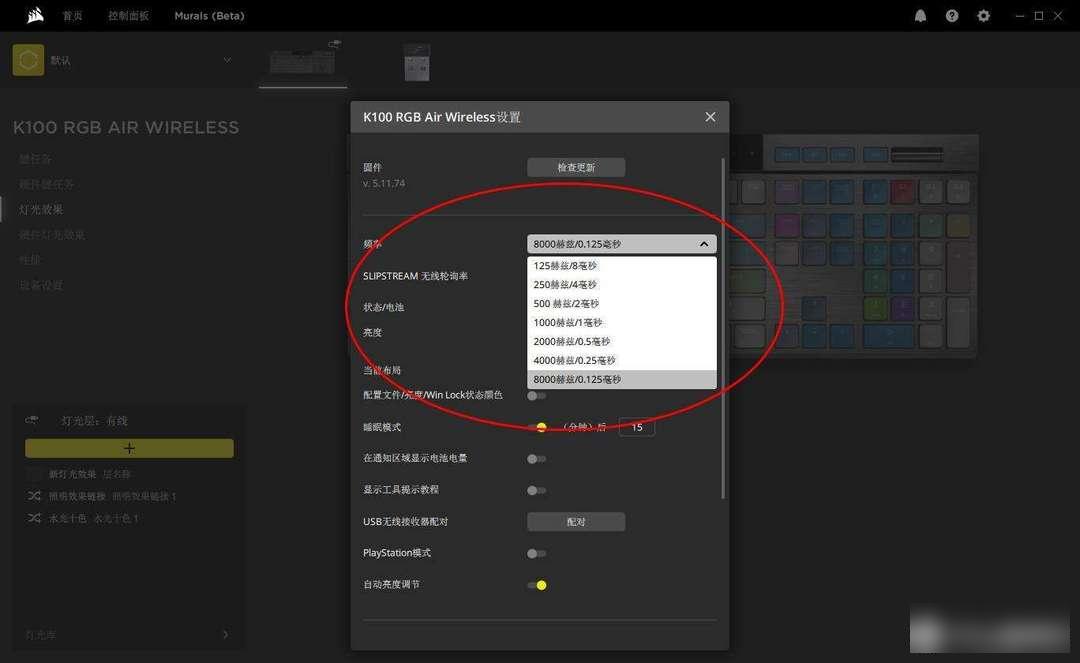Open 控制面板 tab
This screenshot has height=663, width=1080.
pyautogui.click(x=128, y=16)
